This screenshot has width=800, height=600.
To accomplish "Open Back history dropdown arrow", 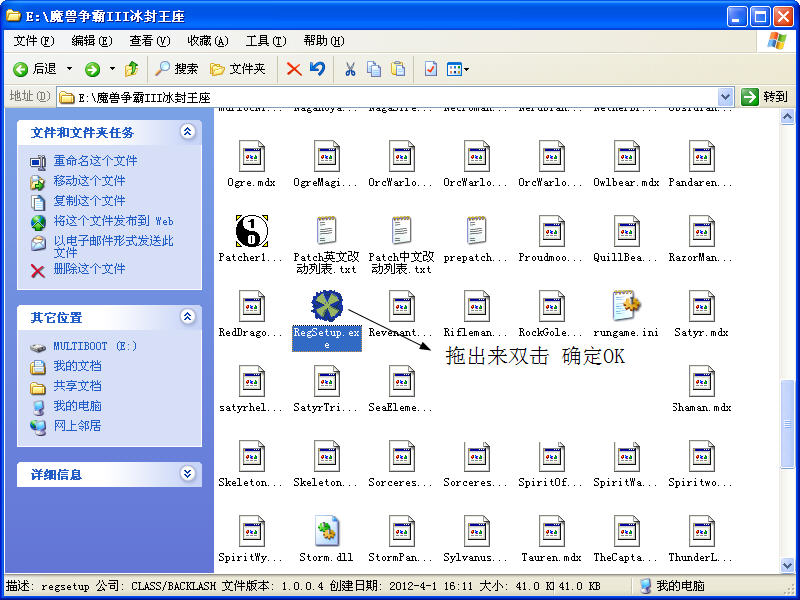I will point(69,69).
